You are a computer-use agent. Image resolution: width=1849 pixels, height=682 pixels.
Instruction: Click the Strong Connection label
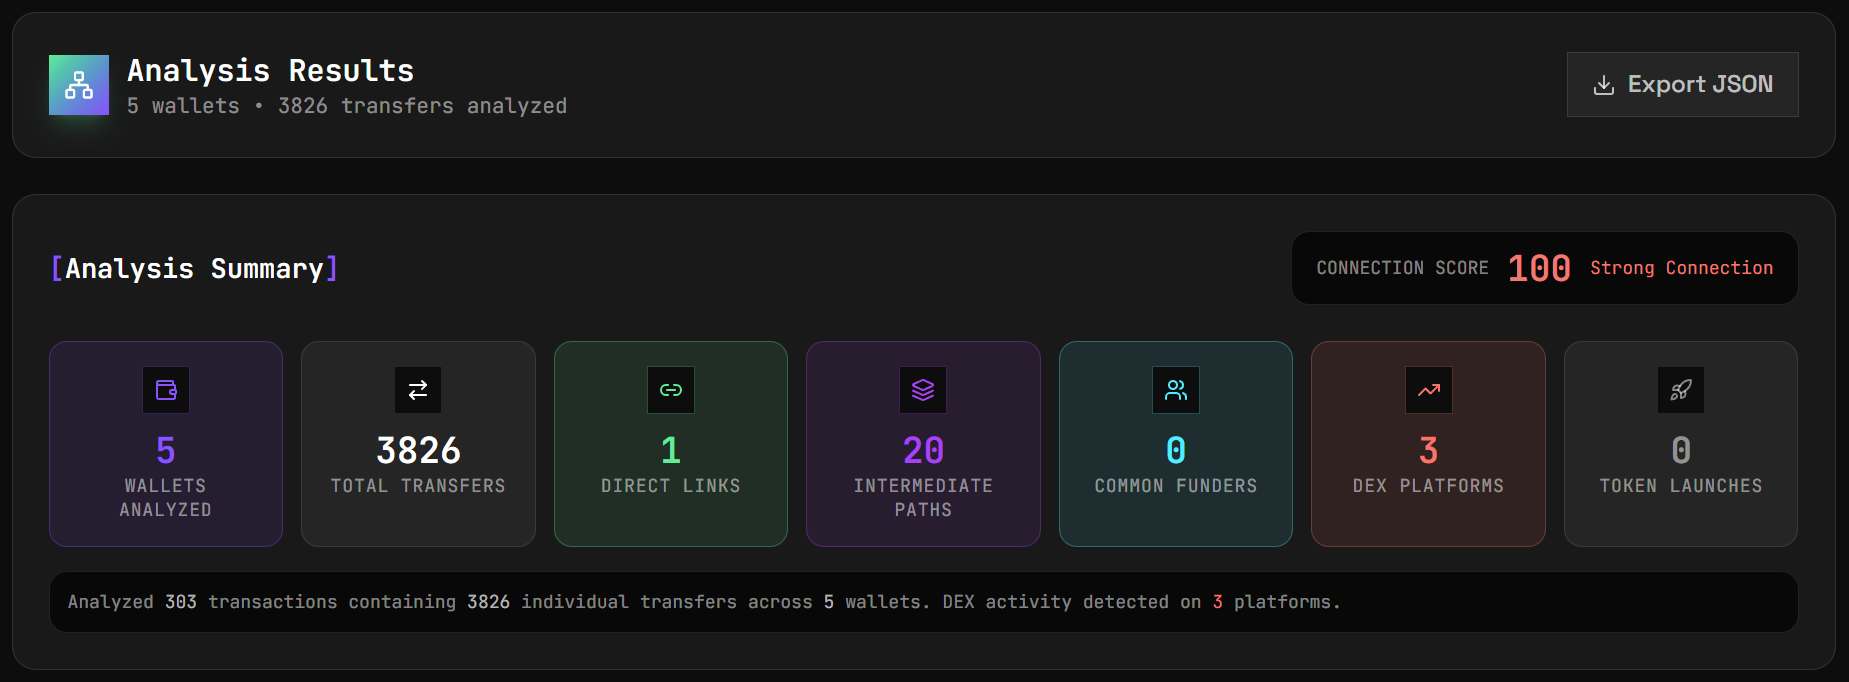pyautogui.click(x=1681, y=268)
